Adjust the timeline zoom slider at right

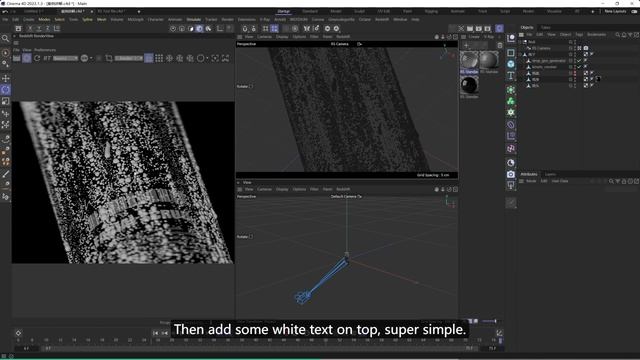tap(489, 321)
